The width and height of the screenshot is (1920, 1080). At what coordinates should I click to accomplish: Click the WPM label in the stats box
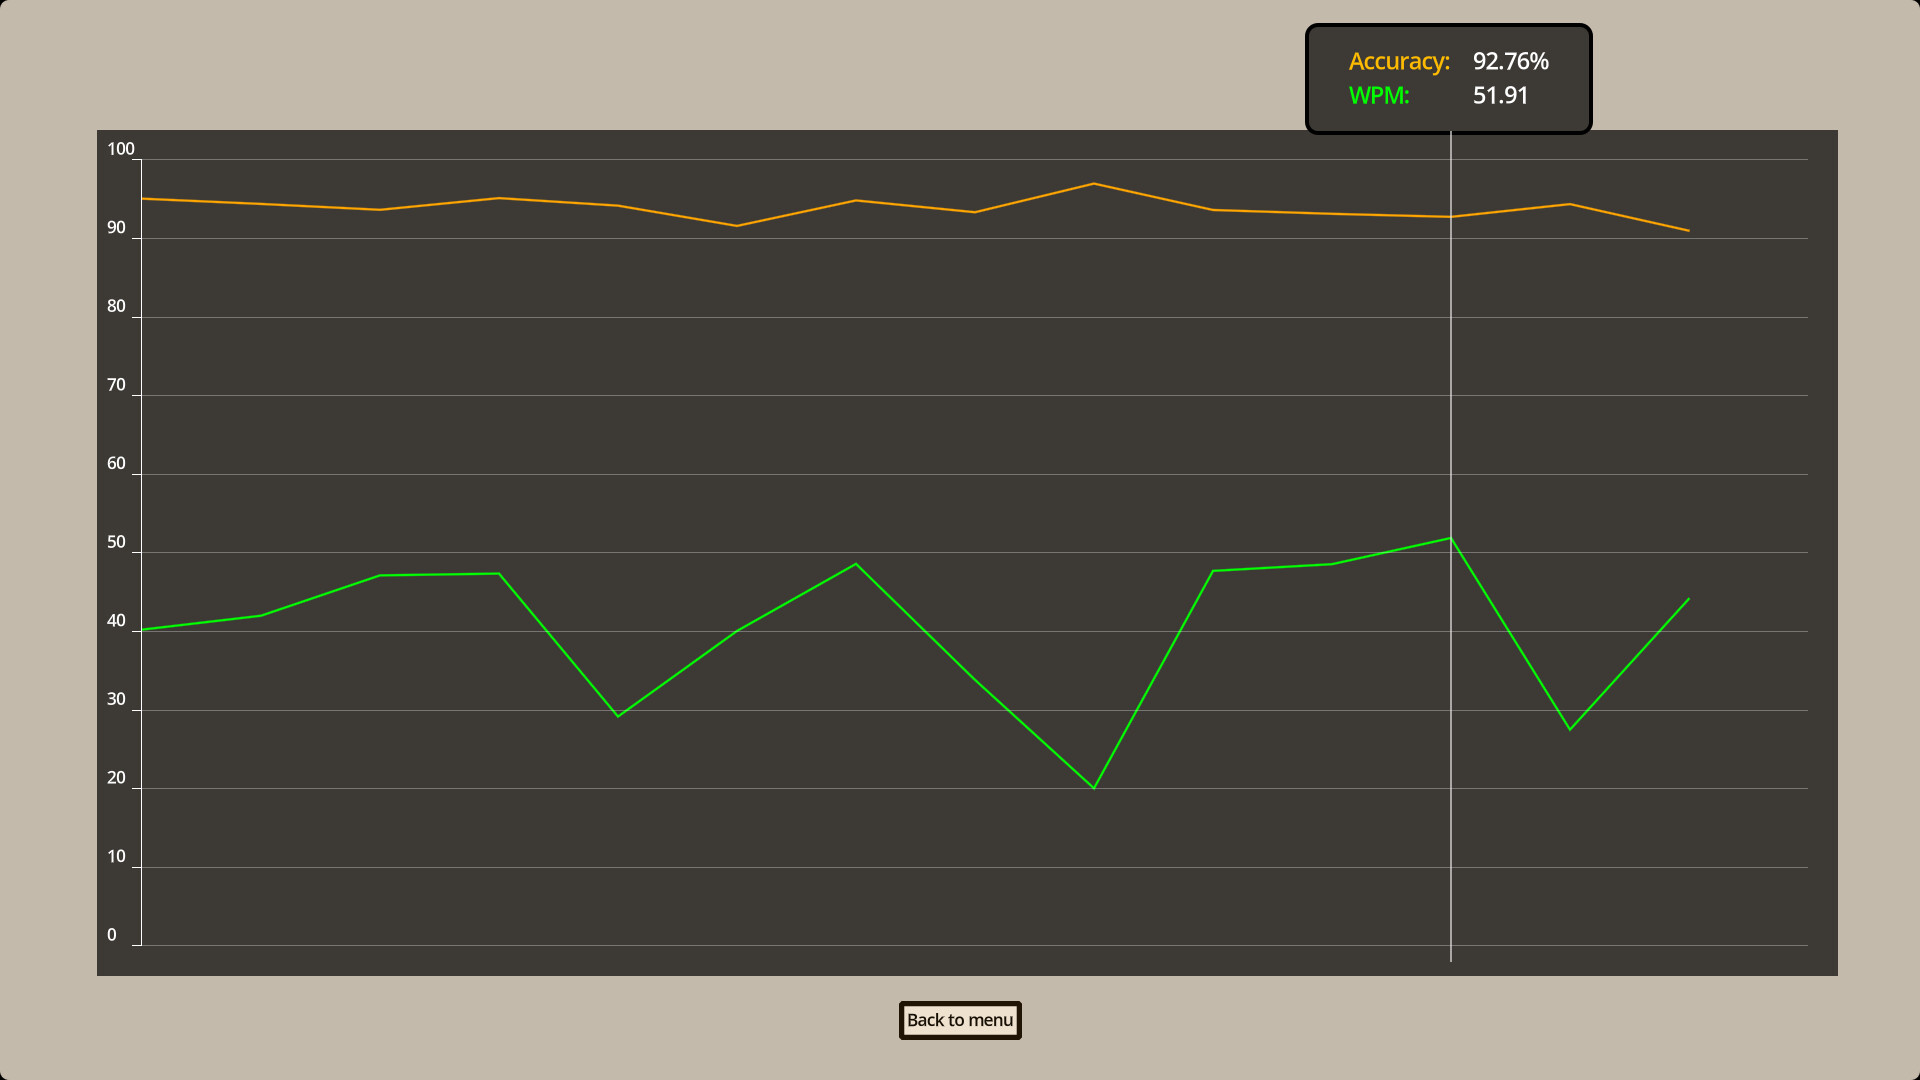point(1381,96)
